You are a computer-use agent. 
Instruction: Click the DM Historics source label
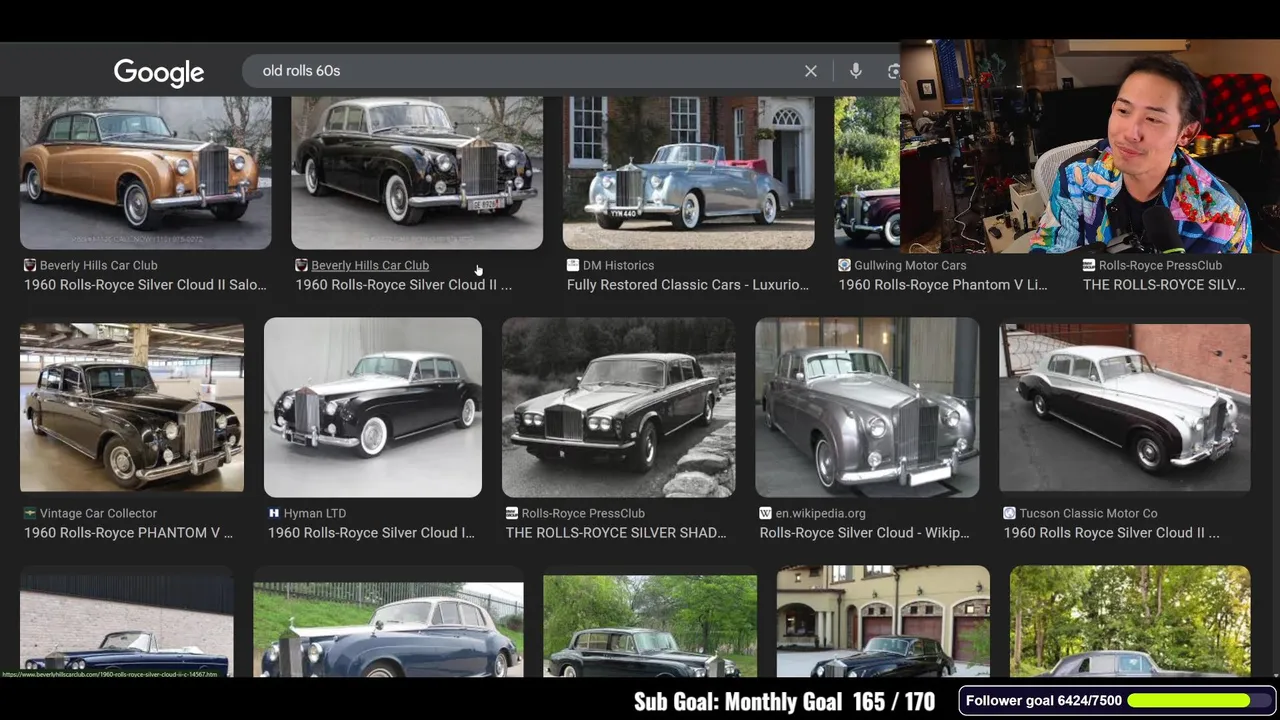(618, 265)
